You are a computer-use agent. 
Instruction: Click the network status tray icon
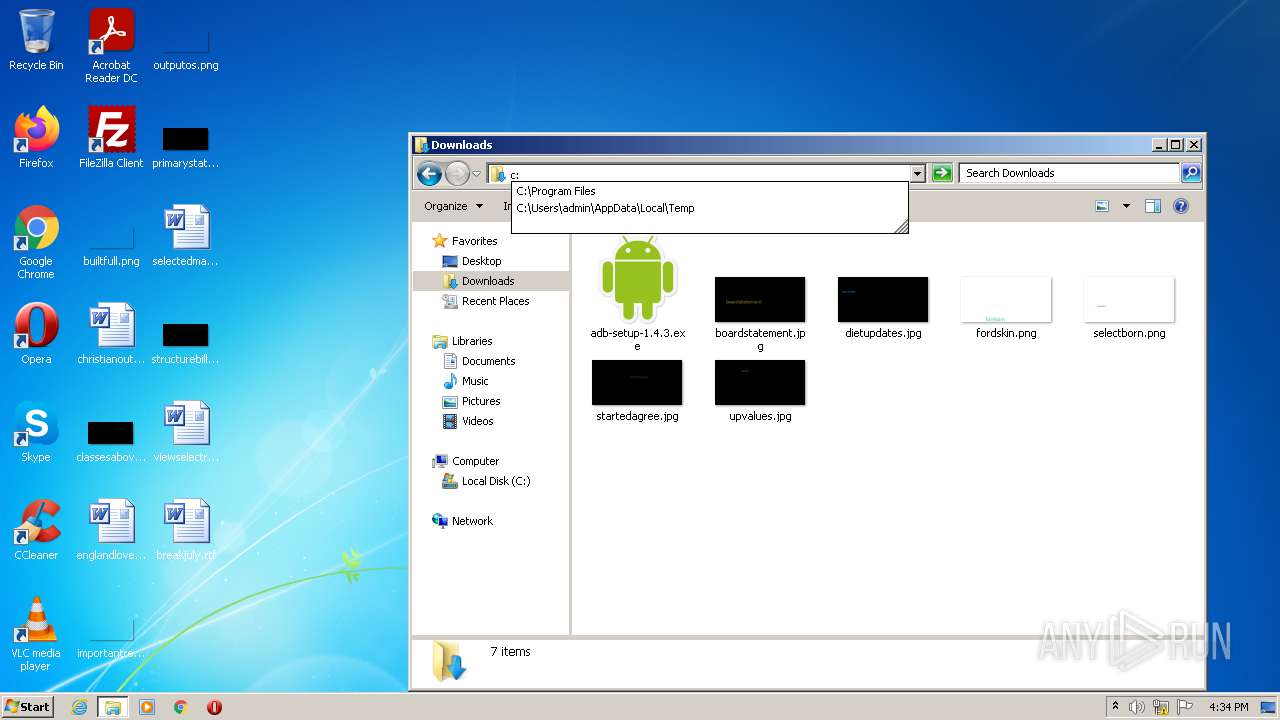1160,707
